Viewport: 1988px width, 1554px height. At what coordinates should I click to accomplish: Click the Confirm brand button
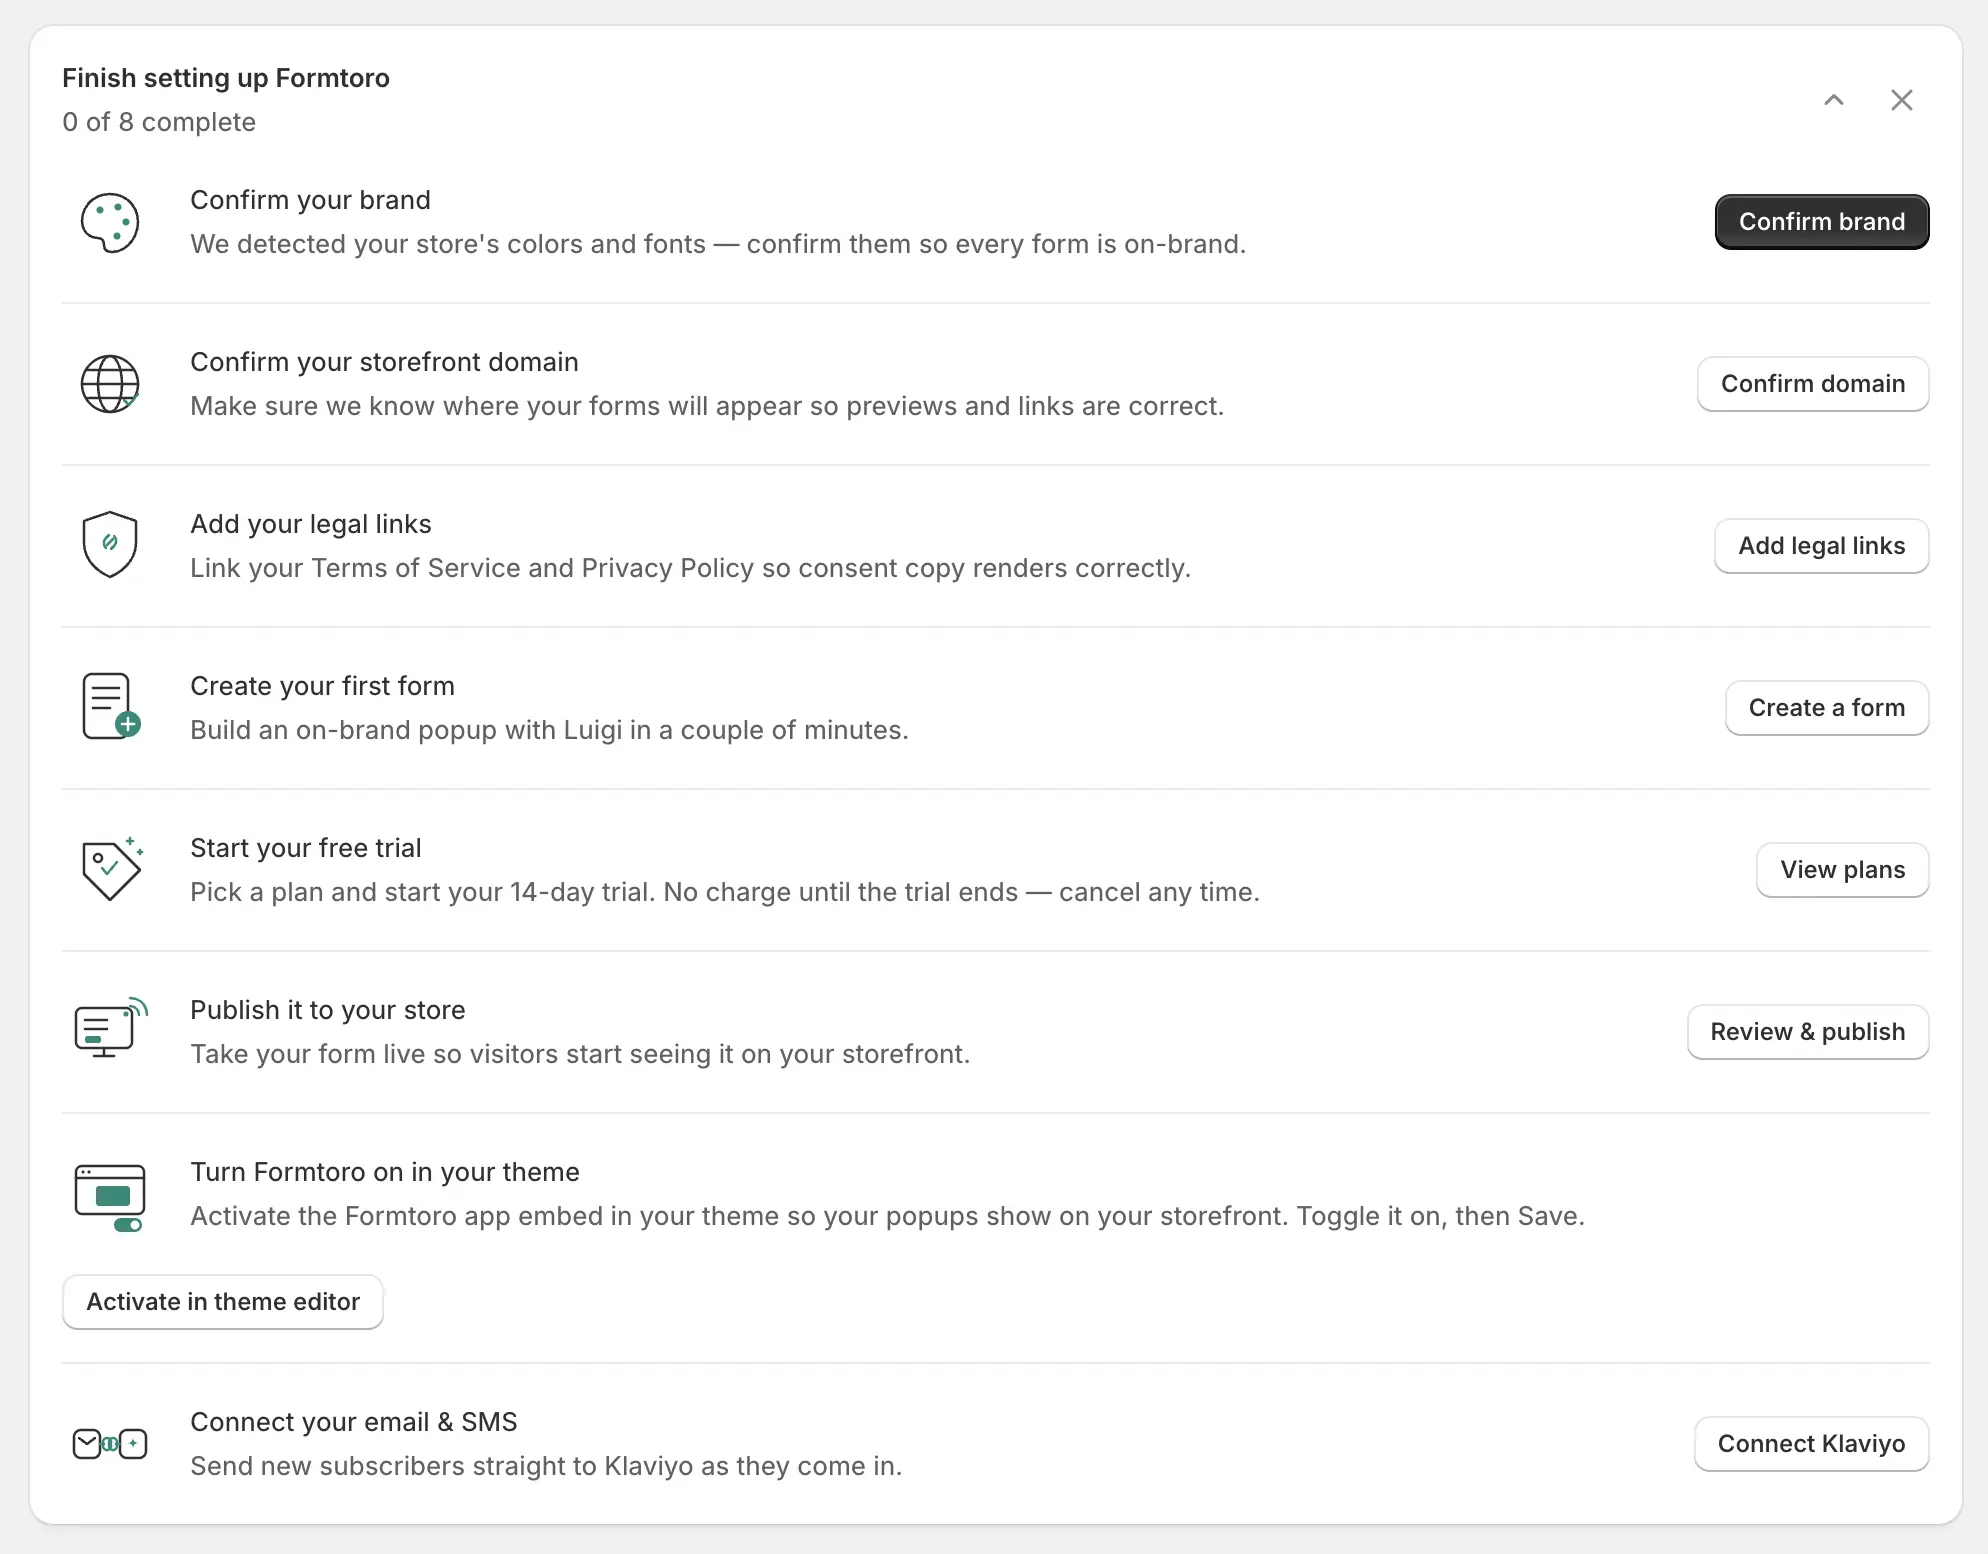[x=1822, y=222]
